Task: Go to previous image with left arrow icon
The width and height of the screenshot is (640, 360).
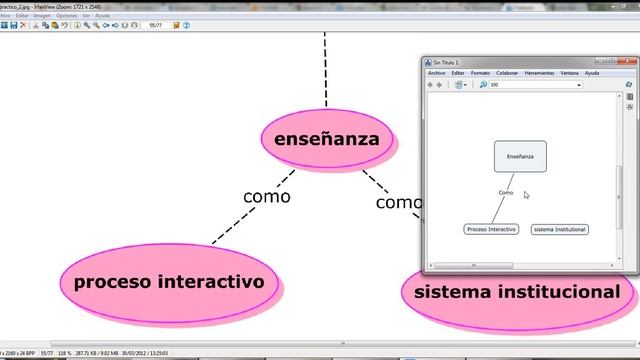Action: tap(106, 25)
